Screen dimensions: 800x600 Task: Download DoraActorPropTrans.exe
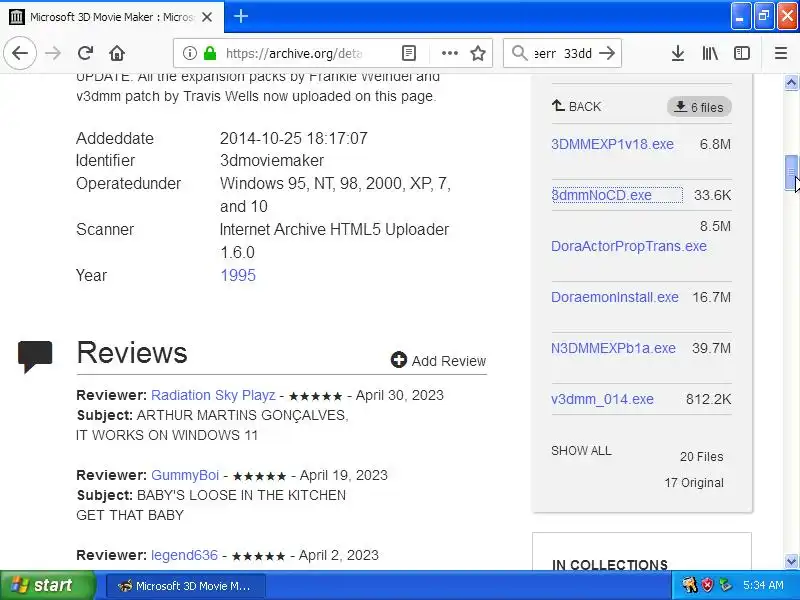coord(629,246)
